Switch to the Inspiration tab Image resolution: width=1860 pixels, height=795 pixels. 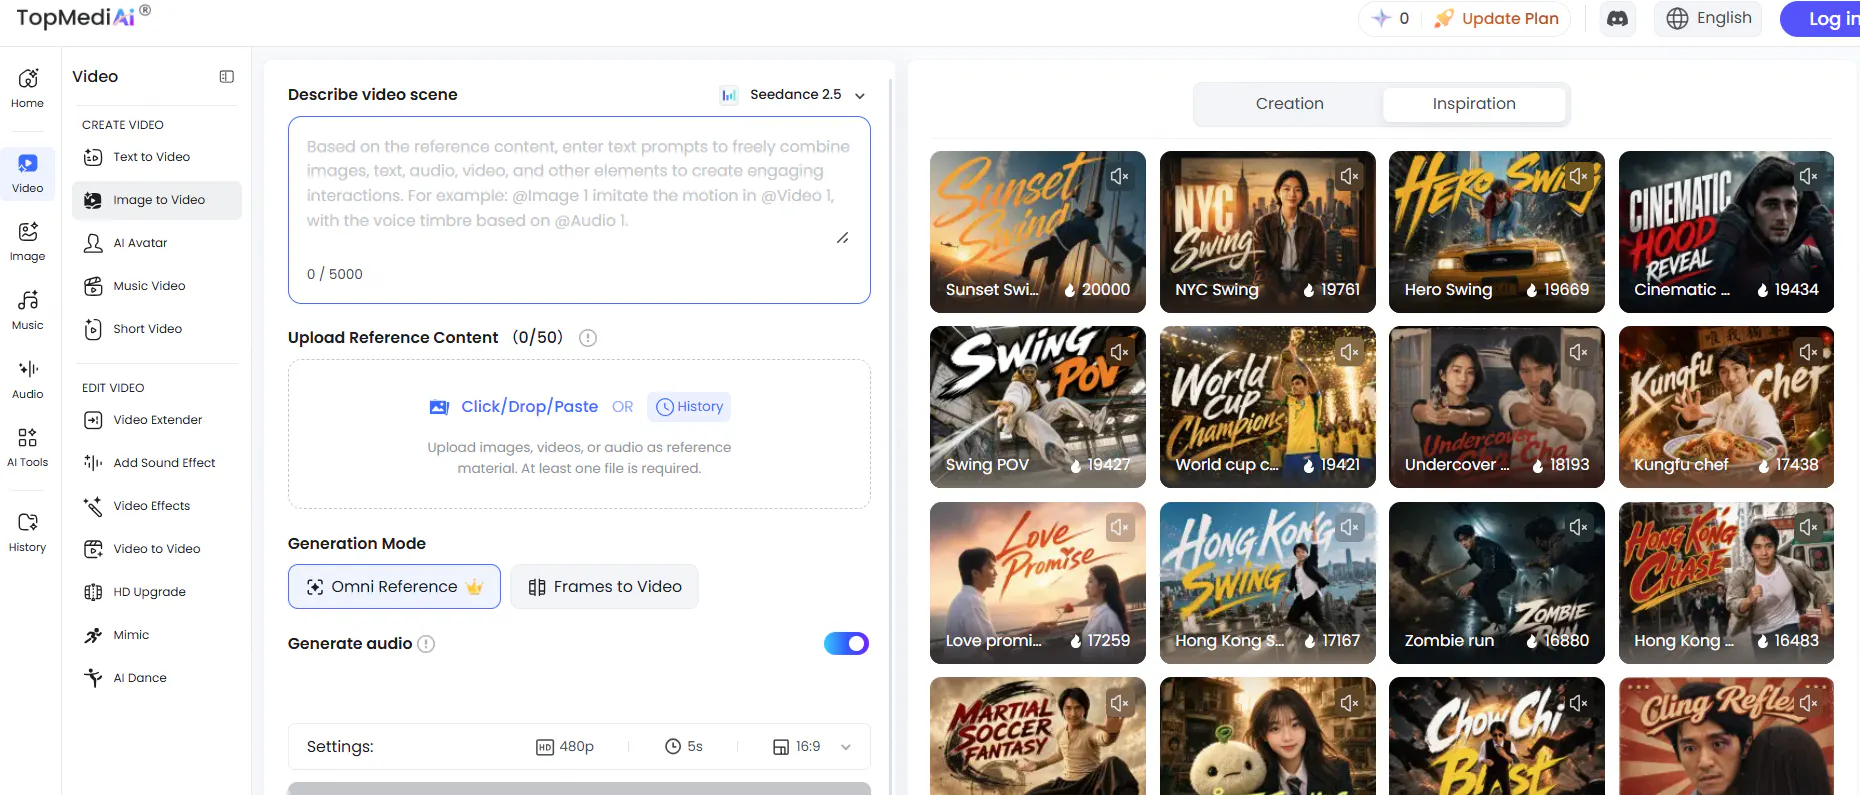coord(1474,104)
